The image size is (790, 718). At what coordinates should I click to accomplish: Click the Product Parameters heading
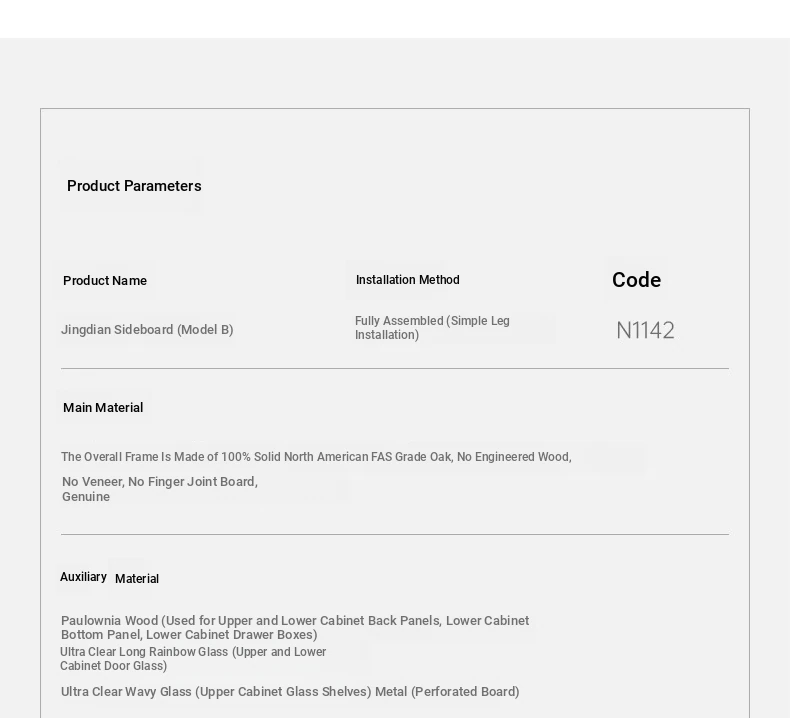click(x=134, y=186)
